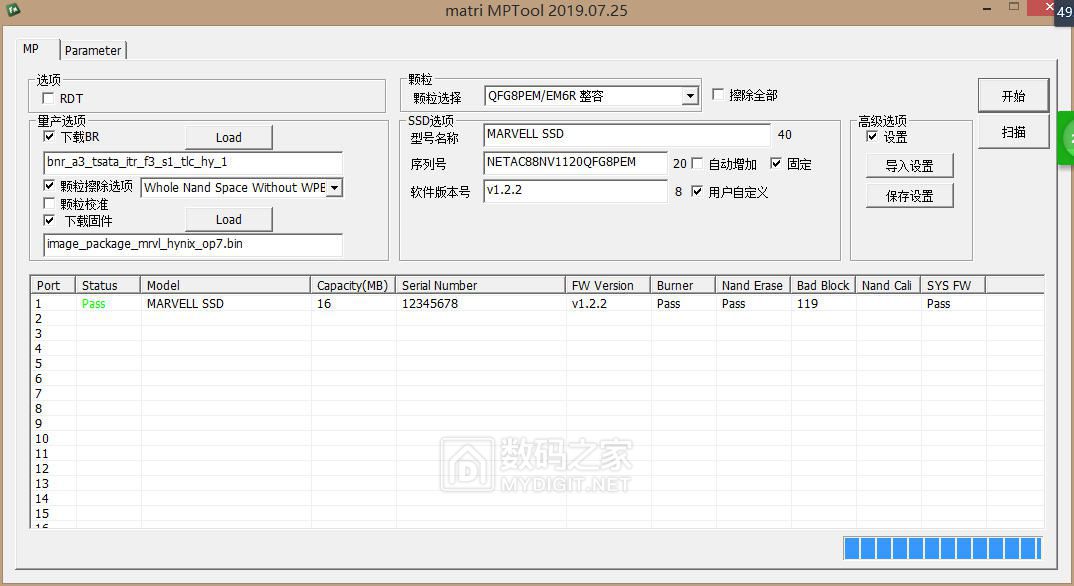Click the green circle on the right edge
Viewport: 1074px width, 586px height.
[x=1066, y=139]
